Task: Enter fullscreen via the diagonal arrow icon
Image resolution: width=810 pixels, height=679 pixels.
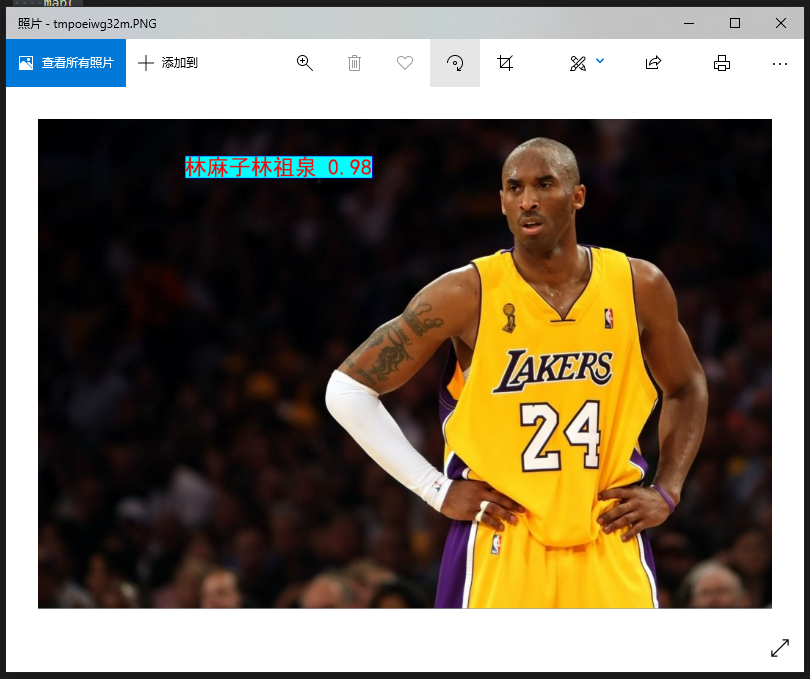Action: [779, 648]
